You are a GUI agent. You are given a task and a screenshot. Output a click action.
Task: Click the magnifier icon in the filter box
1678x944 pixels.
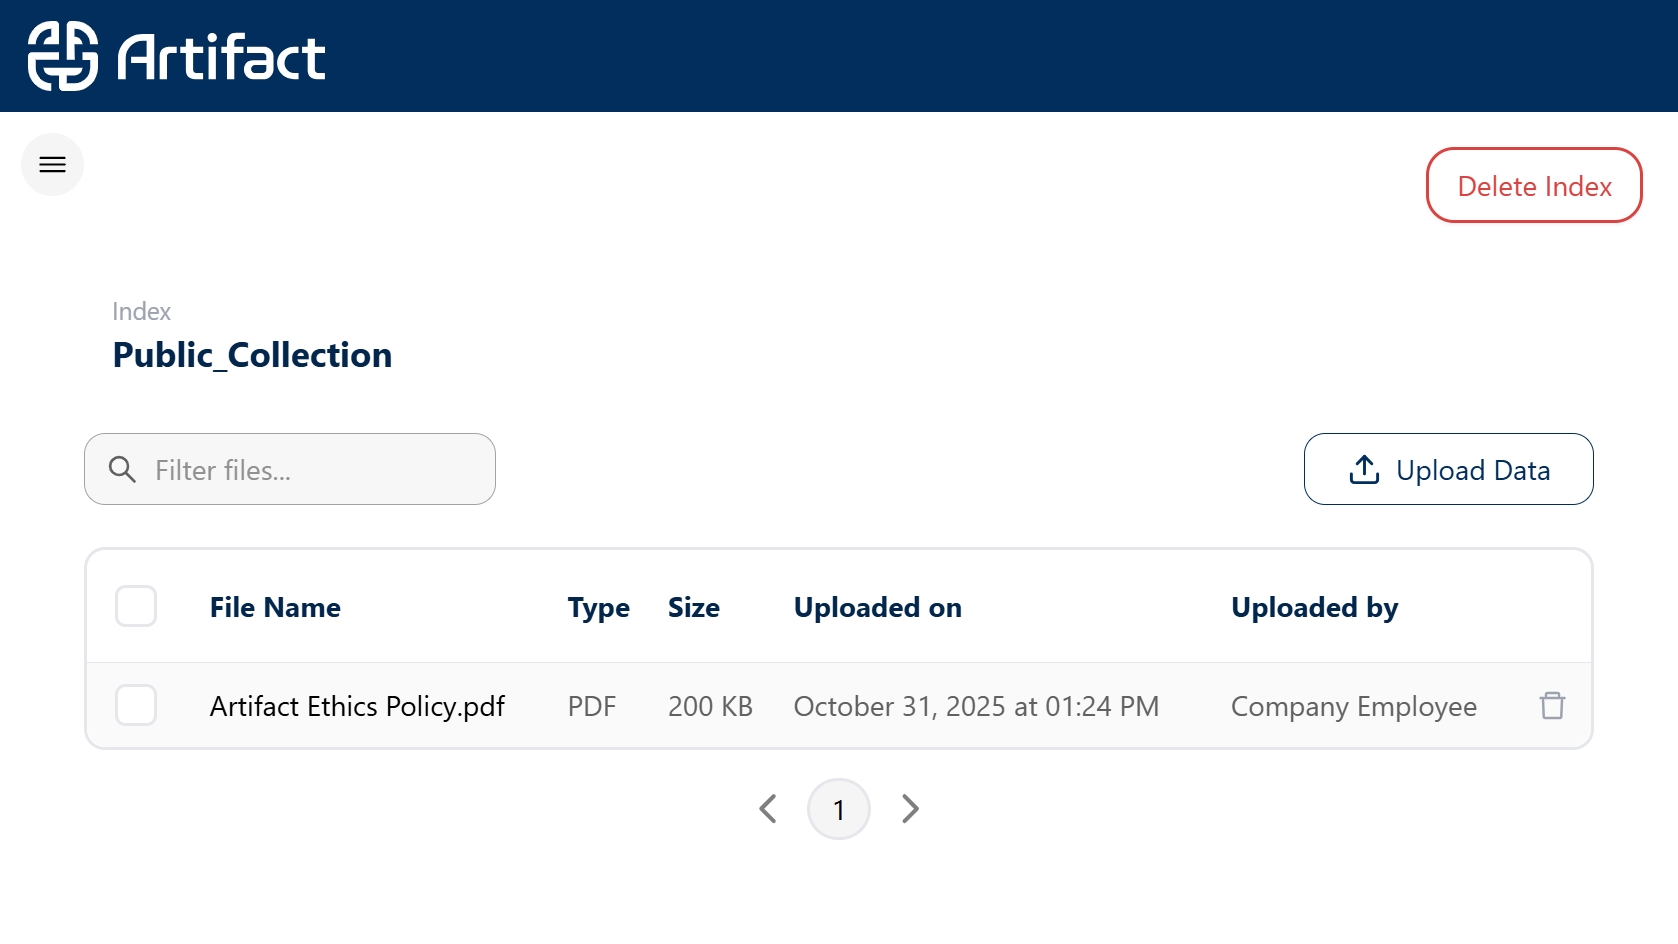pyautogui.click(x=122, y=470)
